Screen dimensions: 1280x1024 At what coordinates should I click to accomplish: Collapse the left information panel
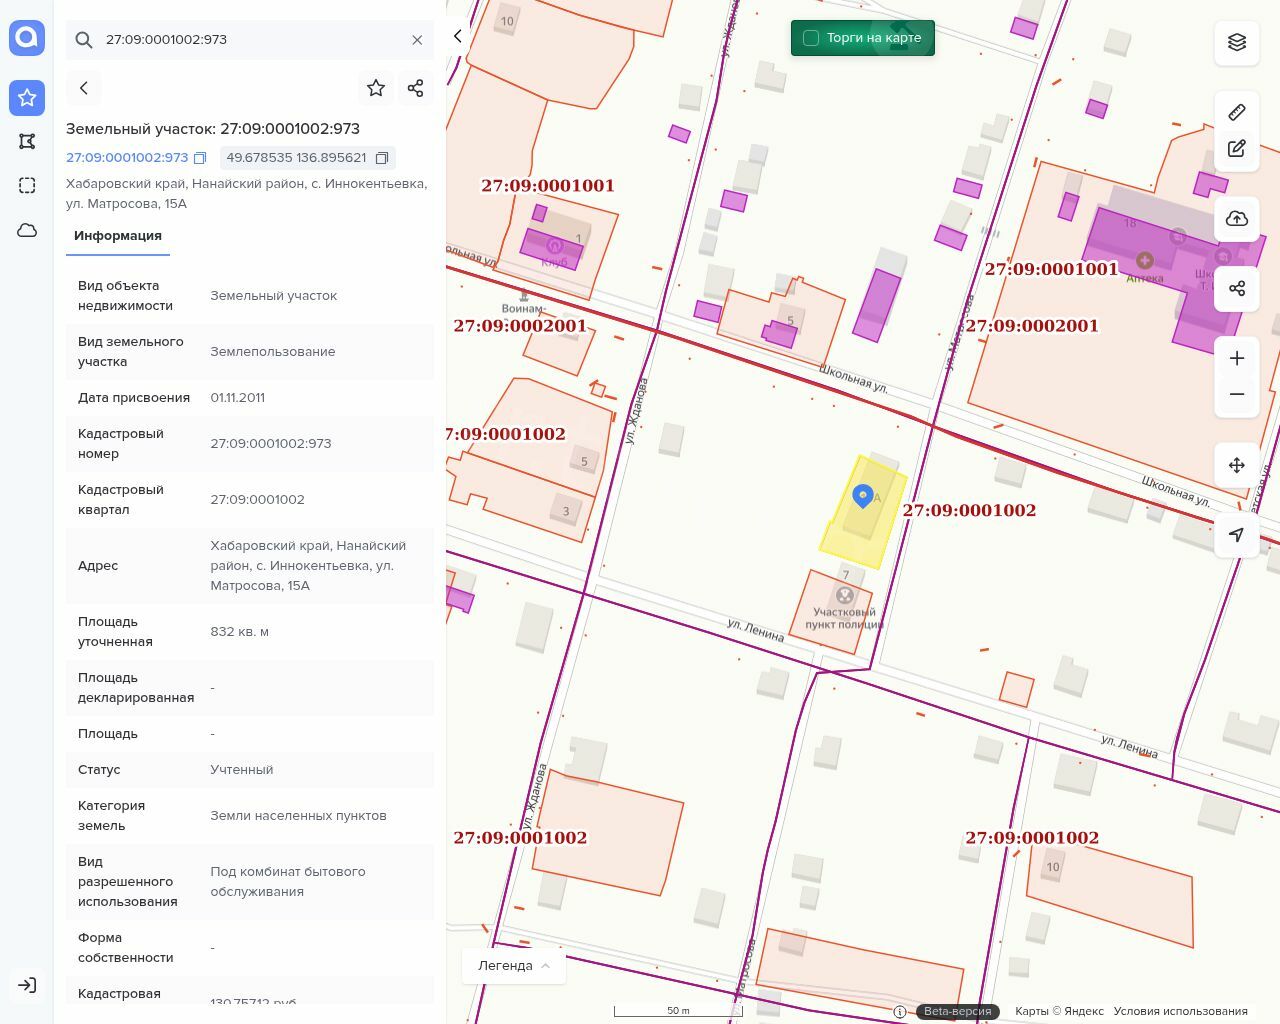pos(458,36)
